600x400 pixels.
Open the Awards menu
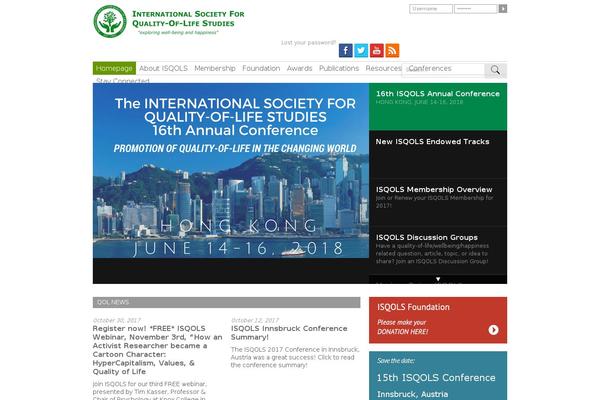299,68
